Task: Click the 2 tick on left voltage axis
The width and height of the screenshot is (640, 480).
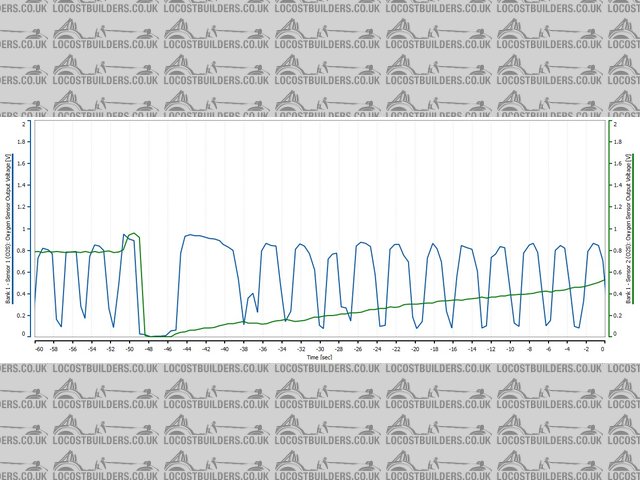Action: click(24, 124)
